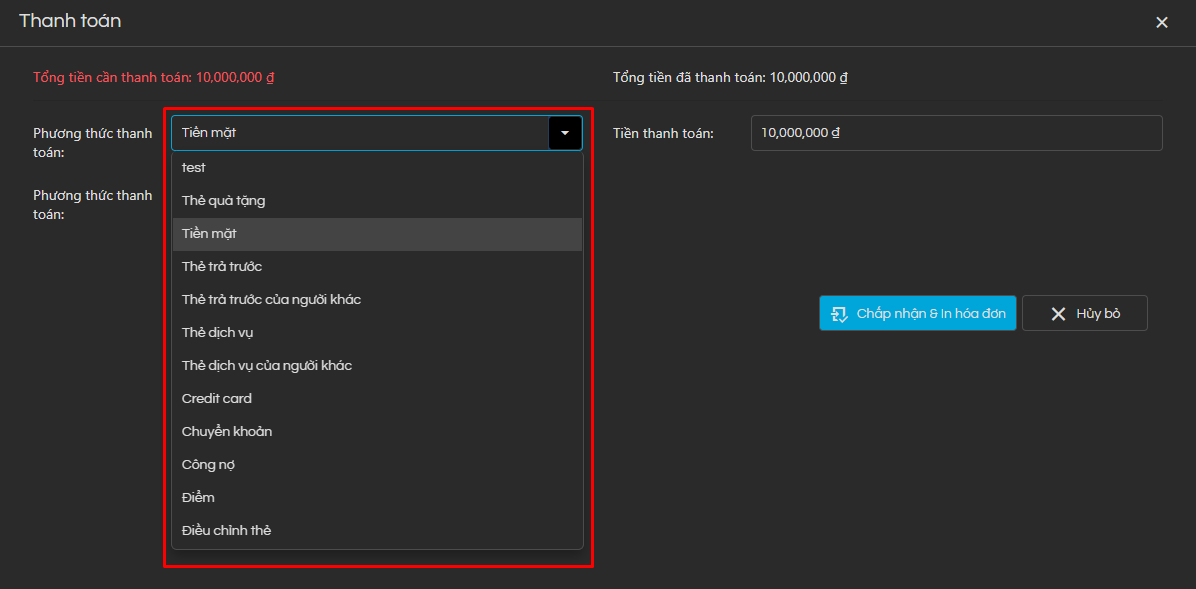This screenshot has height=589, width=1196.
Task: Select 'test' from the payment list
Action: pos(194,168)
